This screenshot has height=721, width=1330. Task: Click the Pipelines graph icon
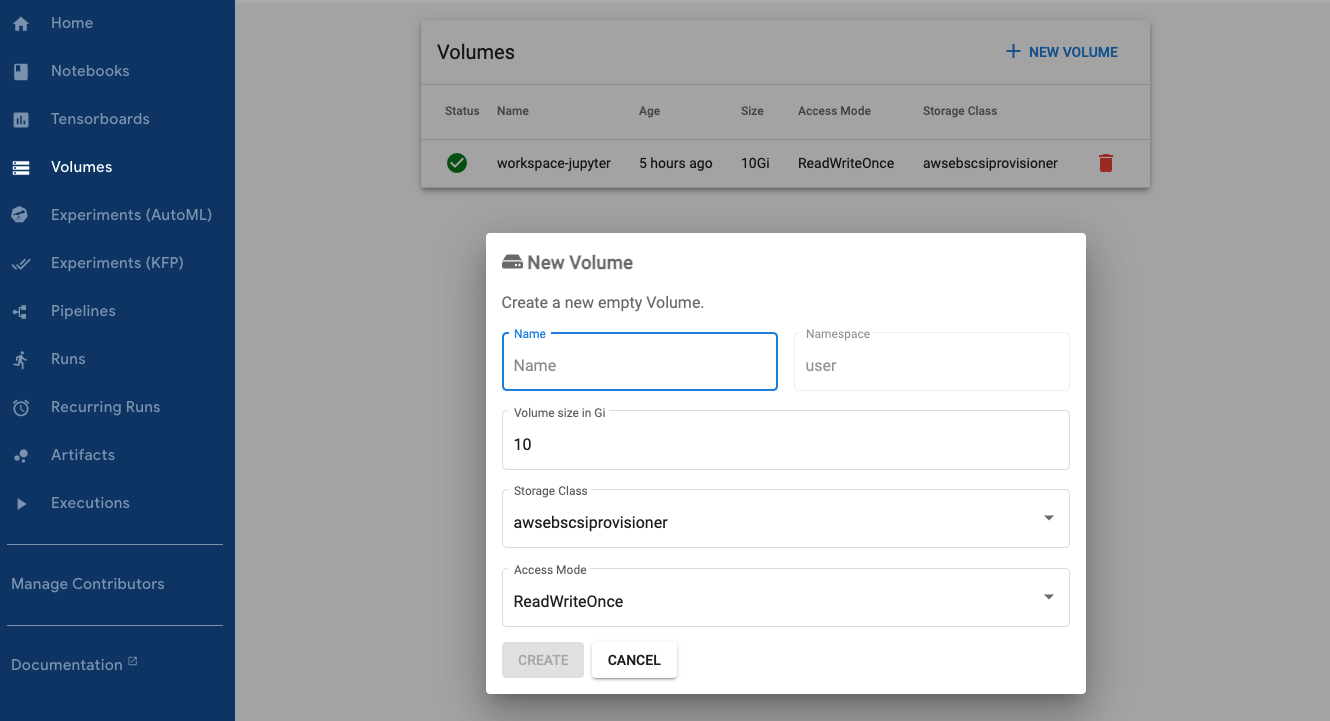click(21, 311)
